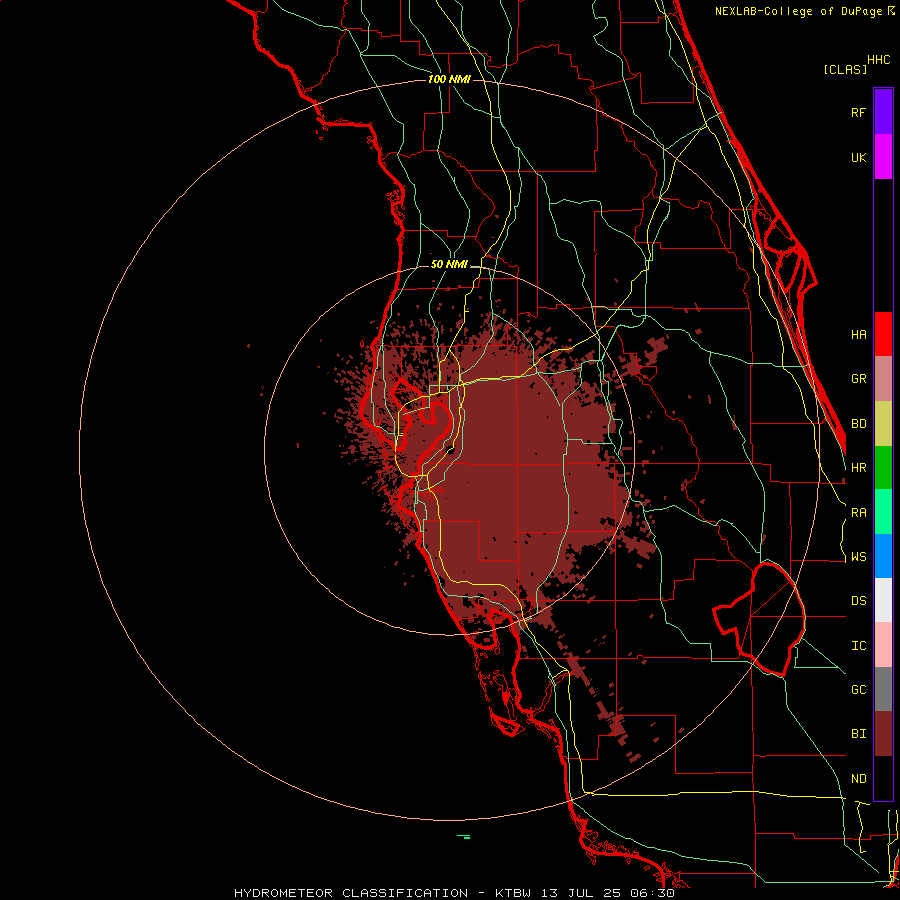Image resolution: width=900 pixels, height=900 pixels.
Task: Click the "BD" legend label
Action: [x=858, y=423]
